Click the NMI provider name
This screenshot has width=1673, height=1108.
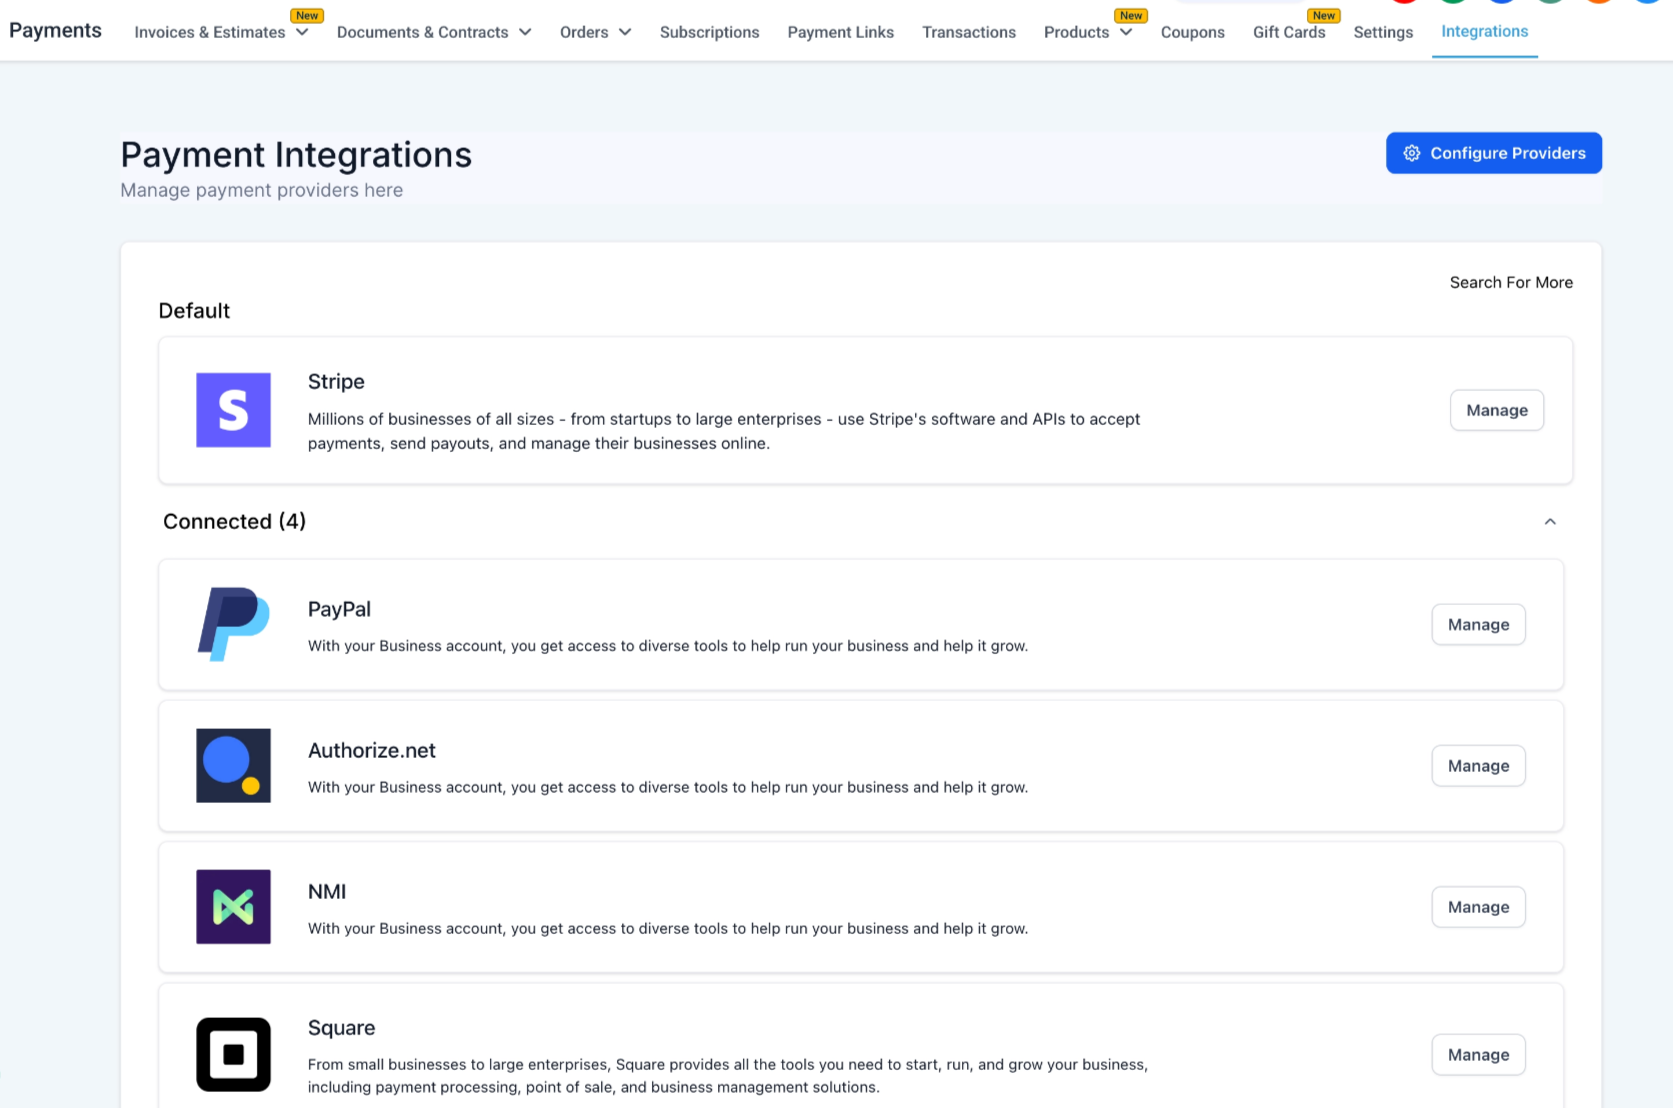pos(327,891)
